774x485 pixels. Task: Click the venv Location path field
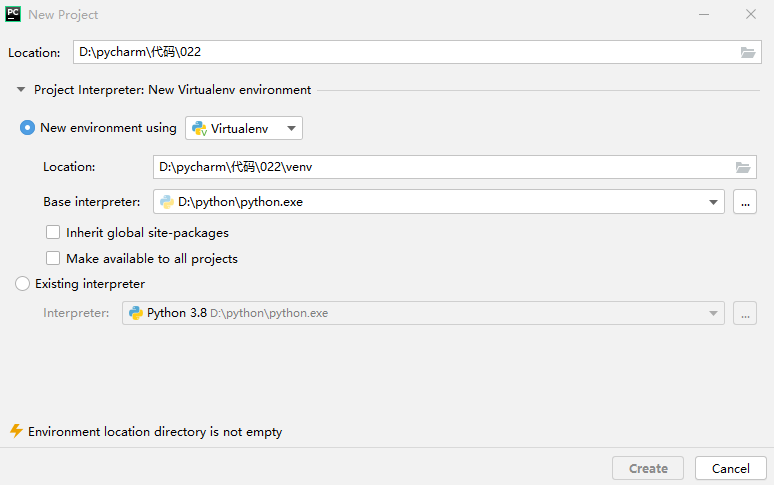tap(455, 167)
